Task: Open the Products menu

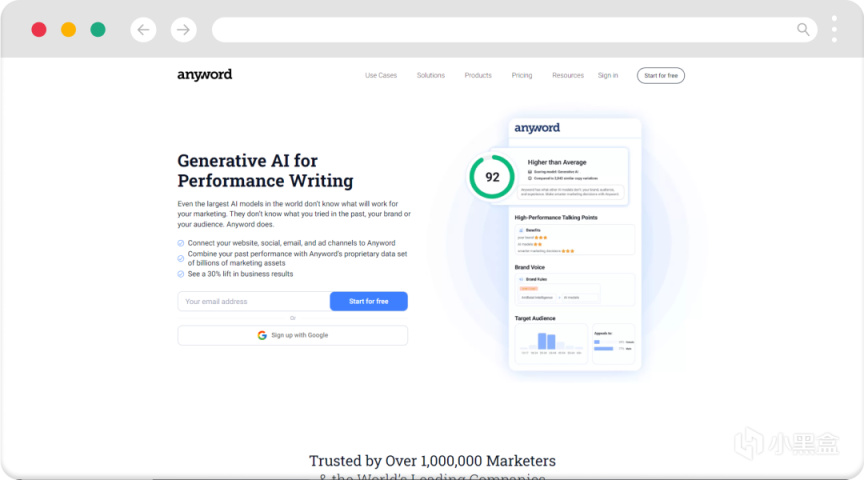Action: pyautogui.click(x=478, y=75)
